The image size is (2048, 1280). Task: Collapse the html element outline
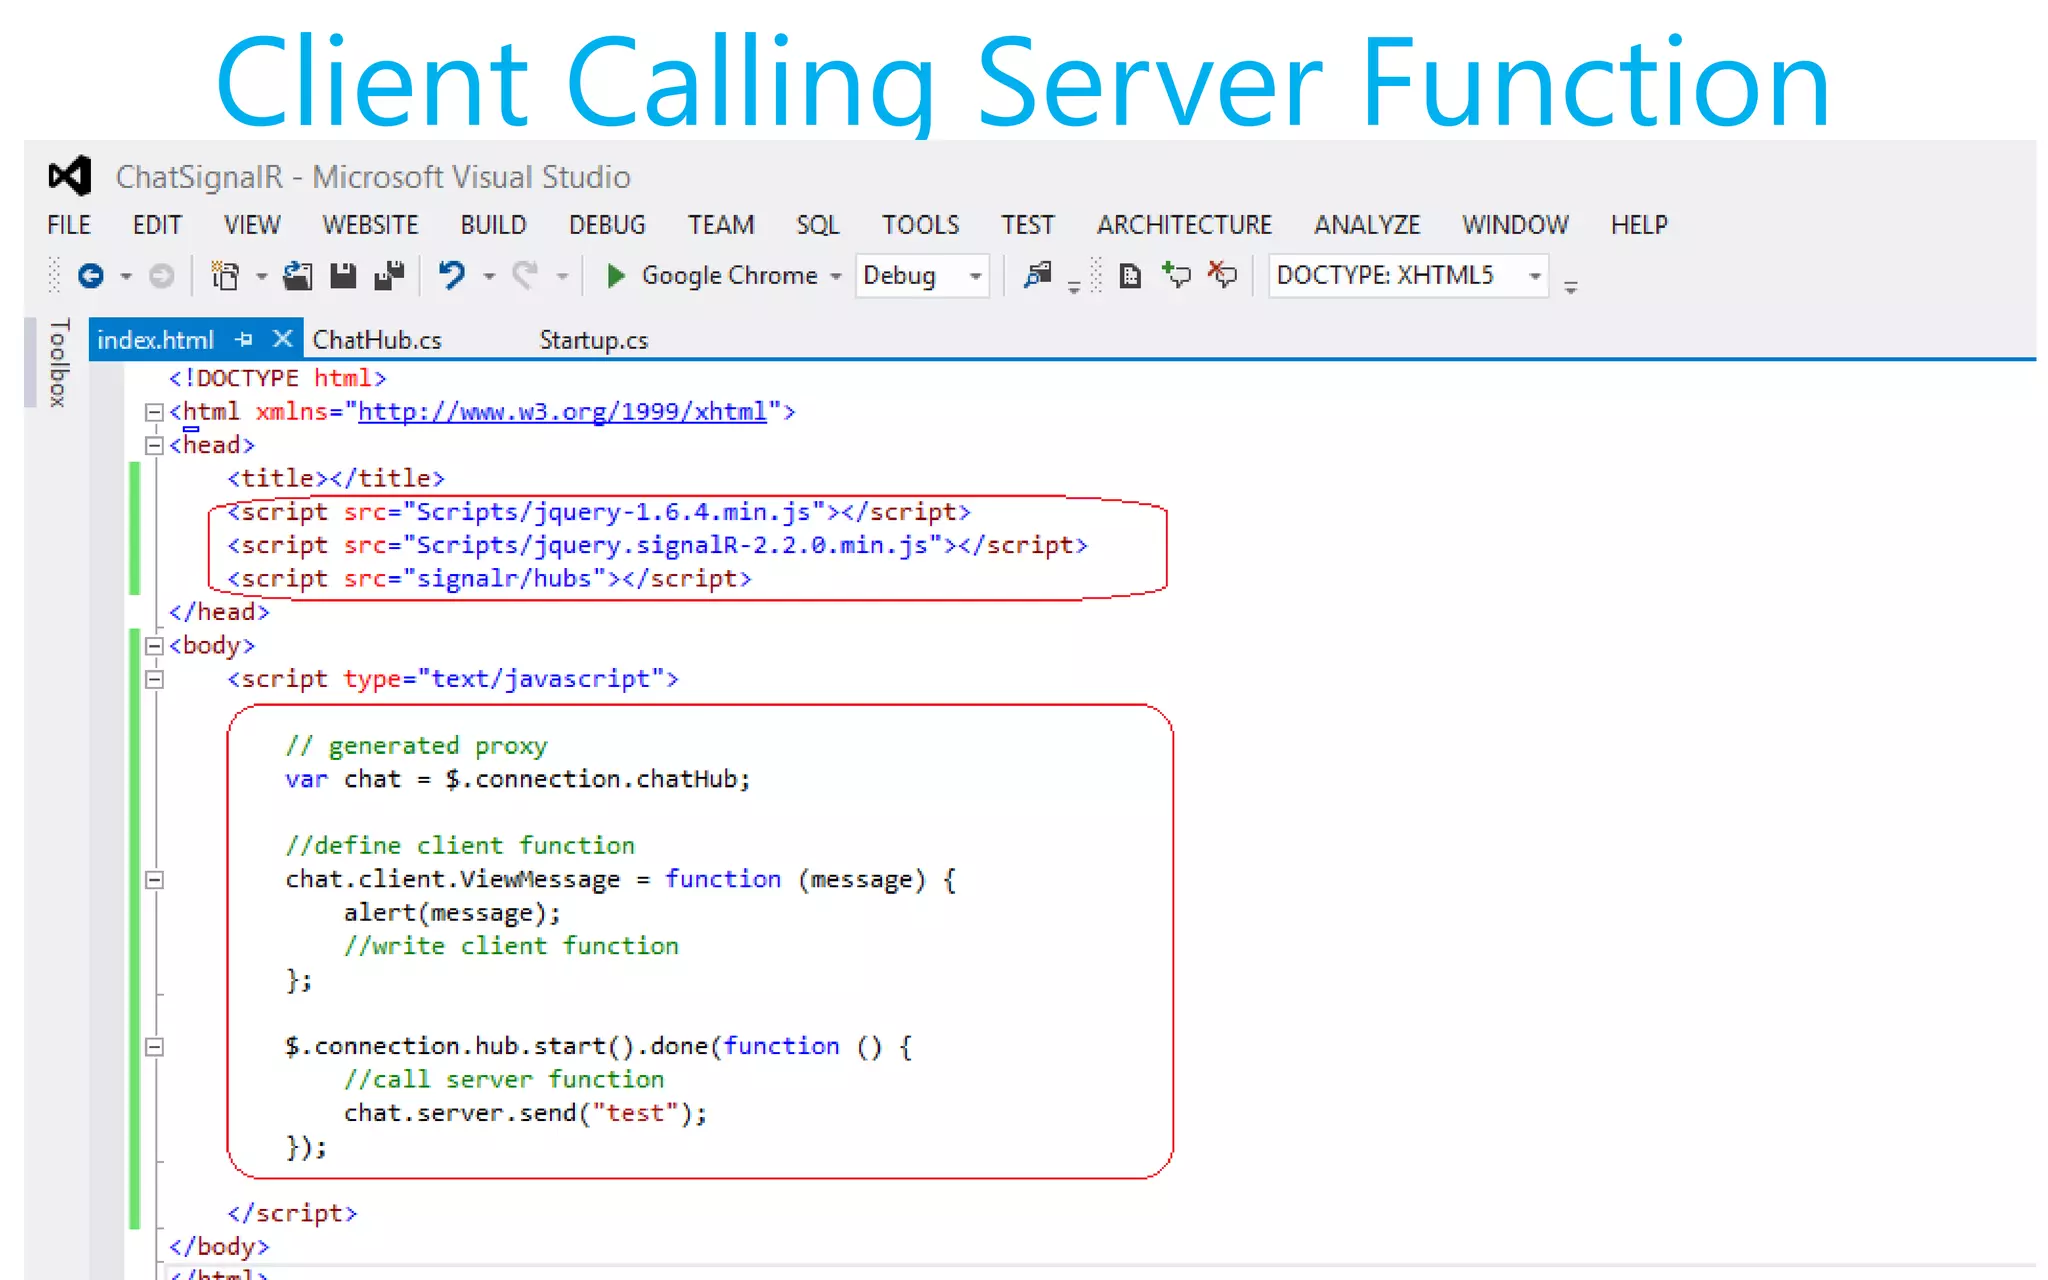click(154, 412)
